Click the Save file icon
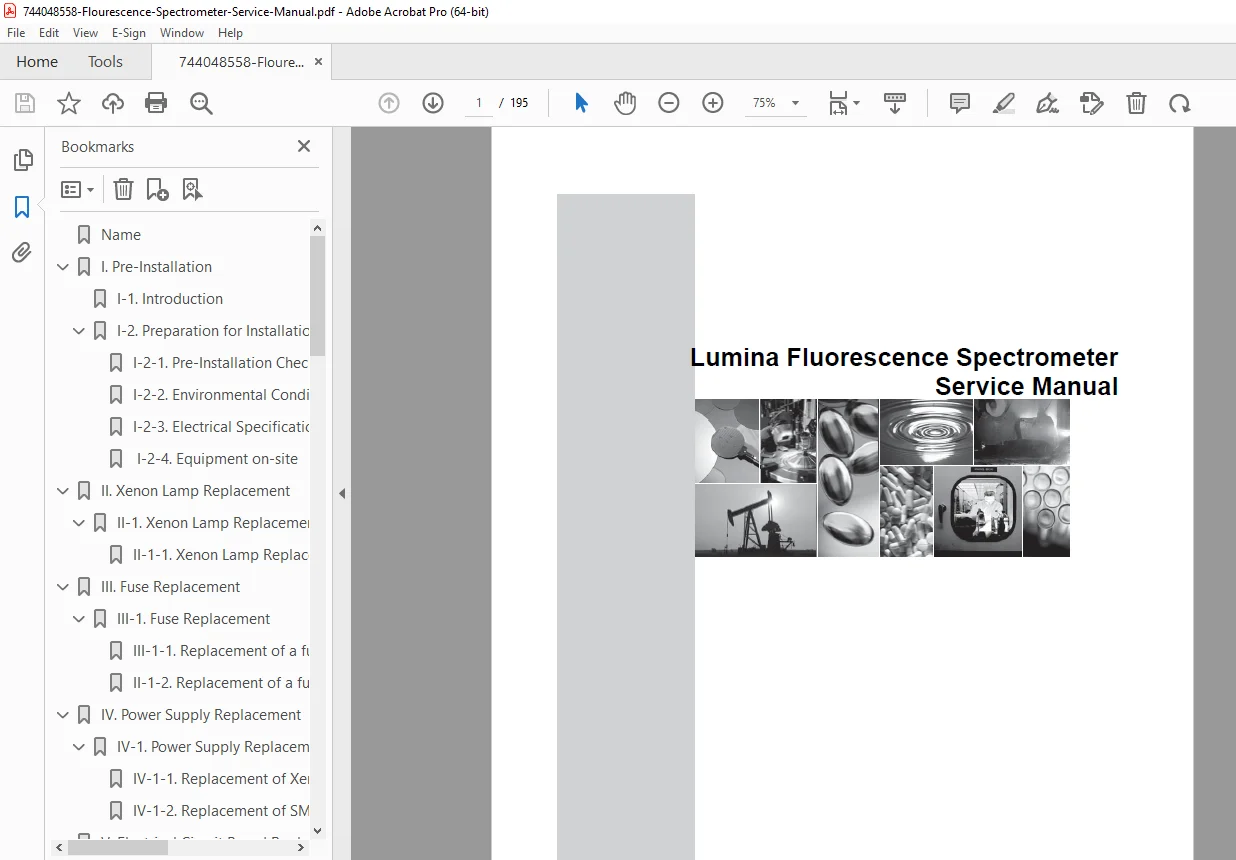 click(25, 103)
